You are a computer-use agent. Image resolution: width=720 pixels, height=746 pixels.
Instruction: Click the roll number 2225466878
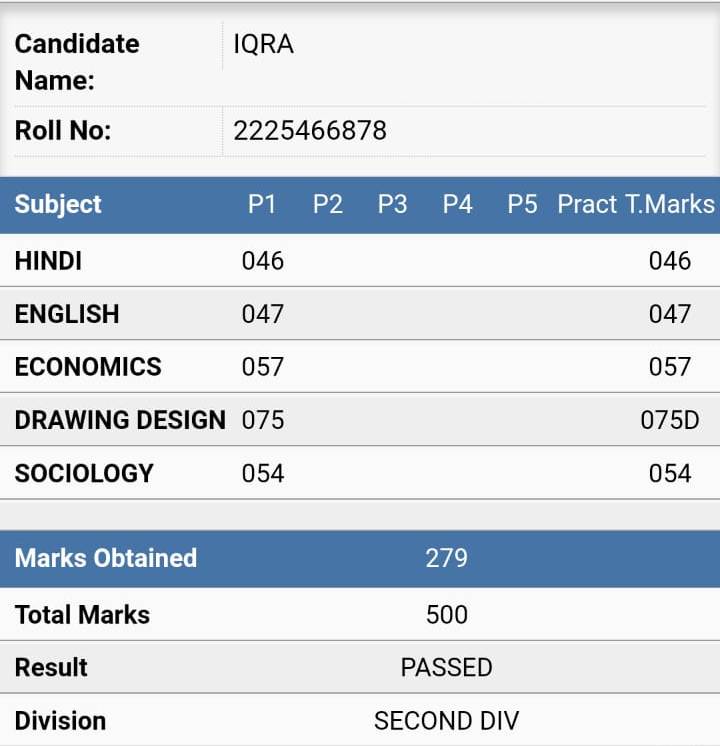(x=310, y=130)
